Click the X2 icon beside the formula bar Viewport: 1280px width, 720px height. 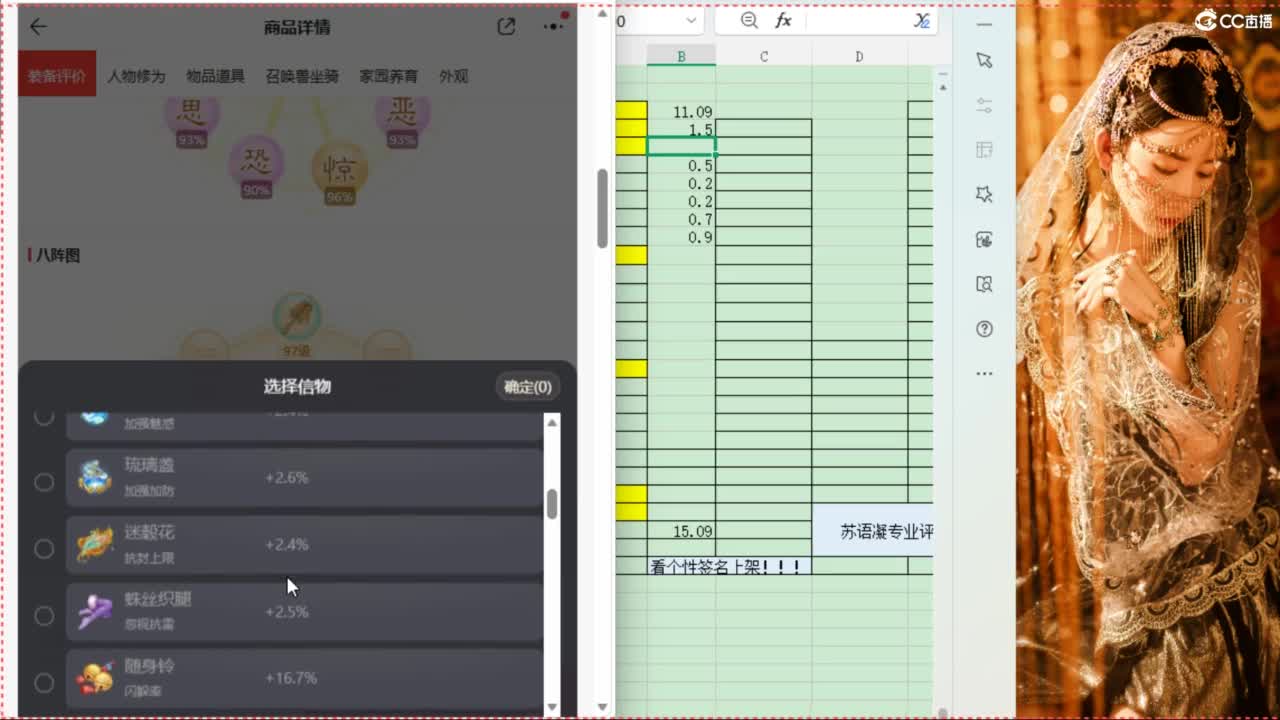click(x=921, y=20)
